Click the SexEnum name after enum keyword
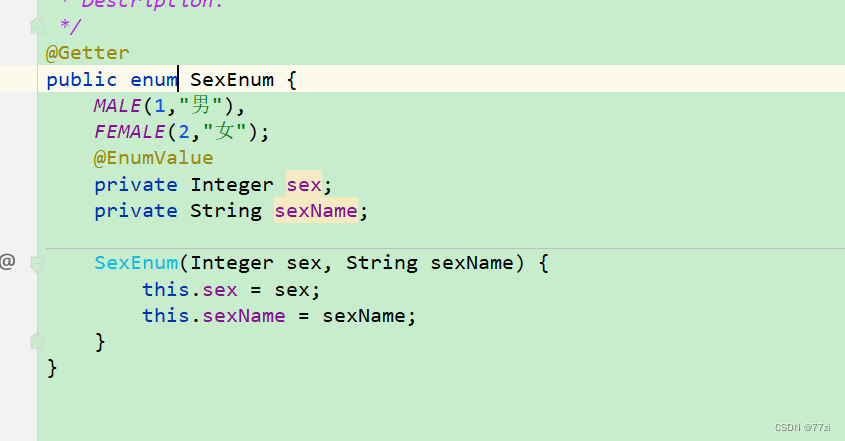 click(x=231, y=80)
